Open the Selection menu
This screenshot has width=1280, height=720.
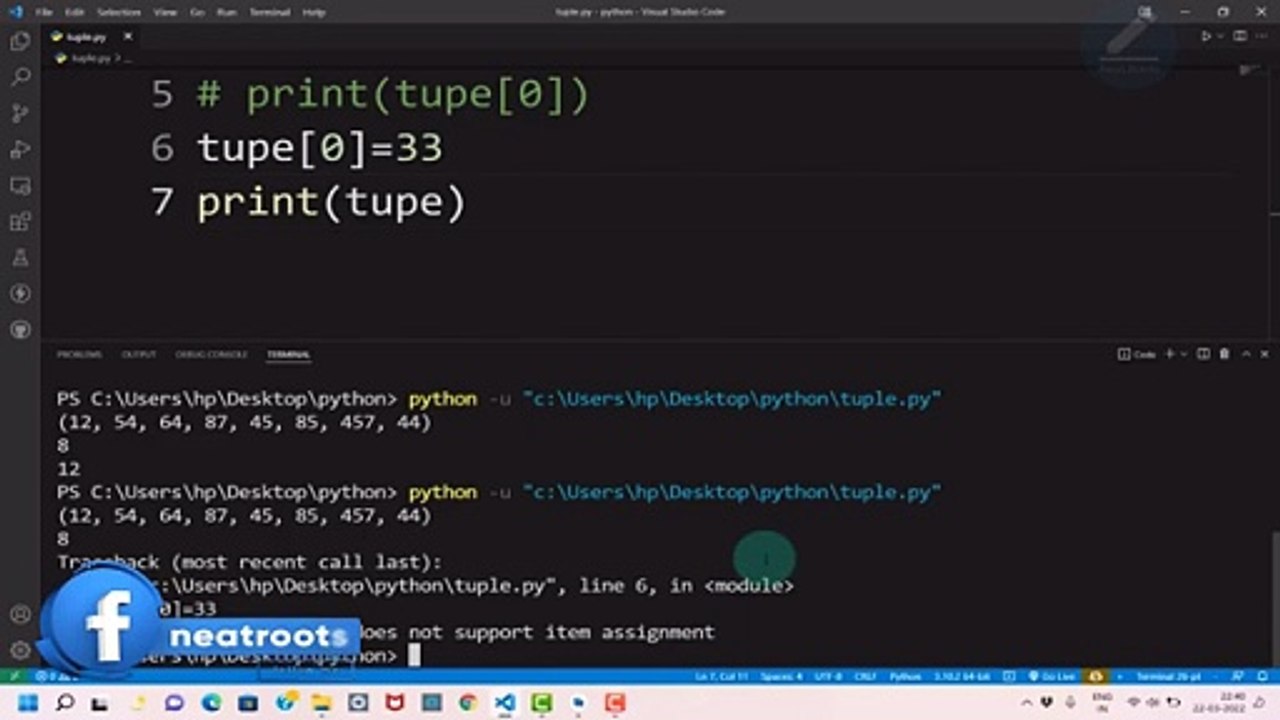(119, 12)
